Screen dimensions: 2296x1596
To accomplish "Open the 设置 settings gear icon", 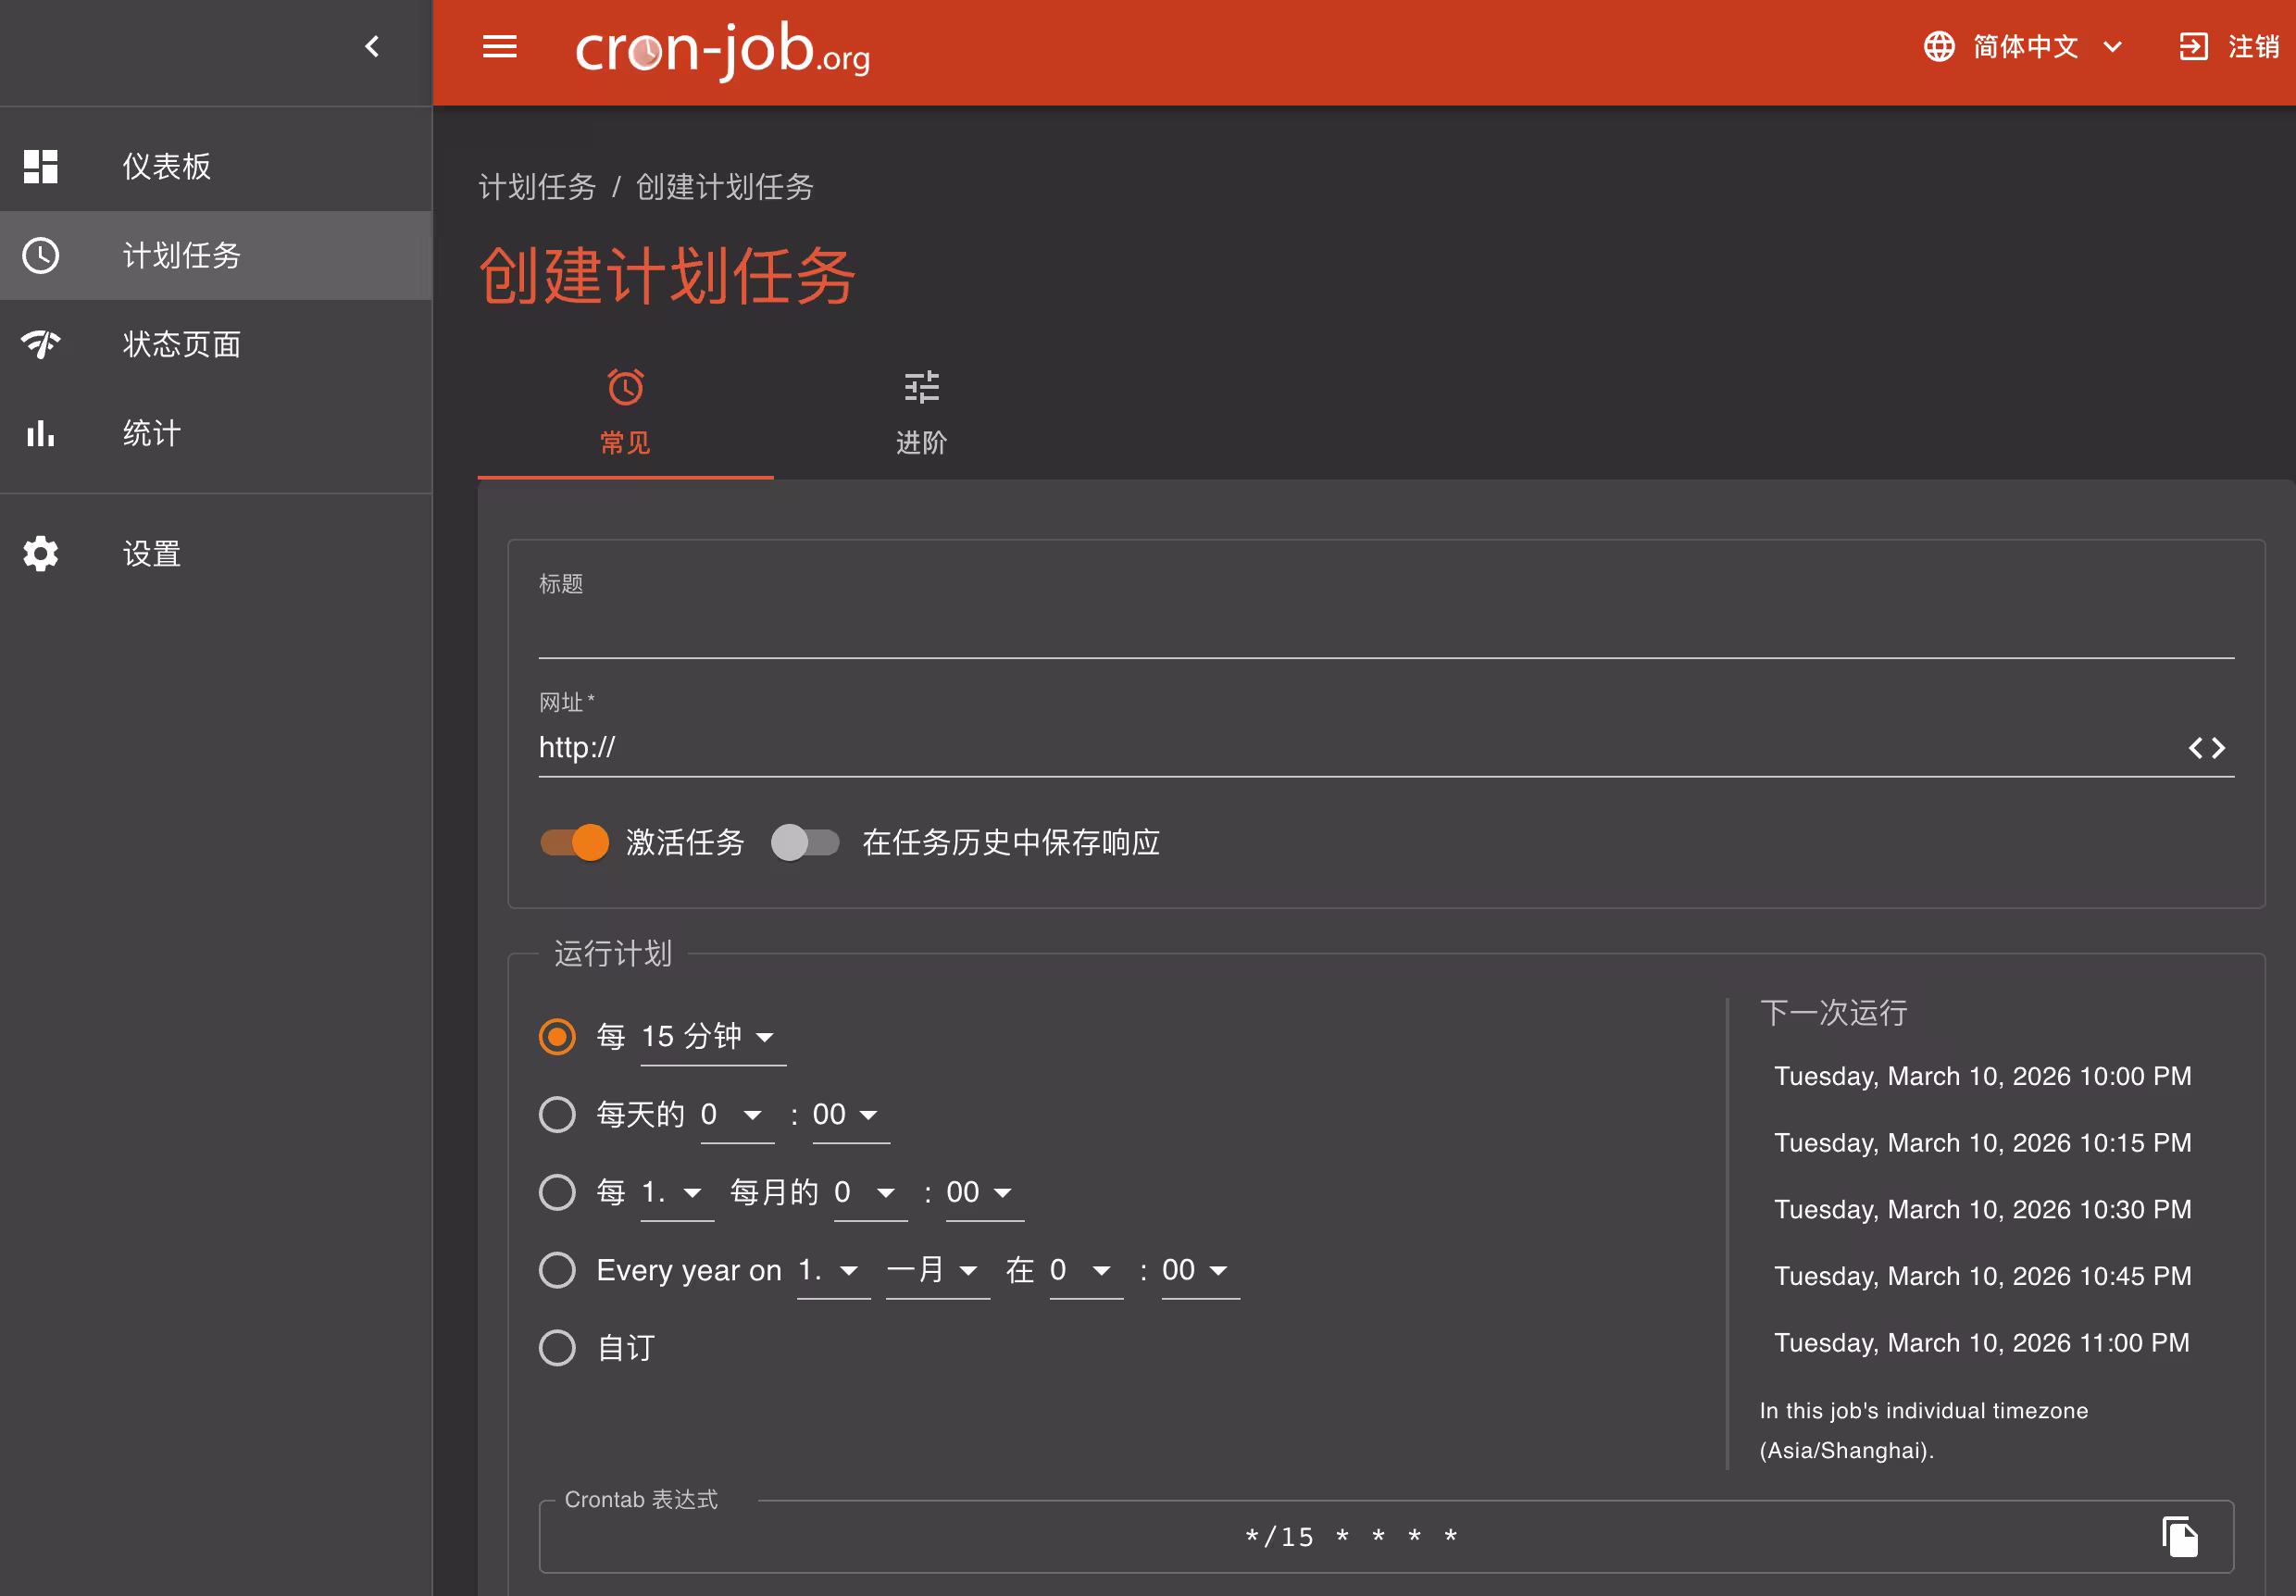I will point(41,553).
